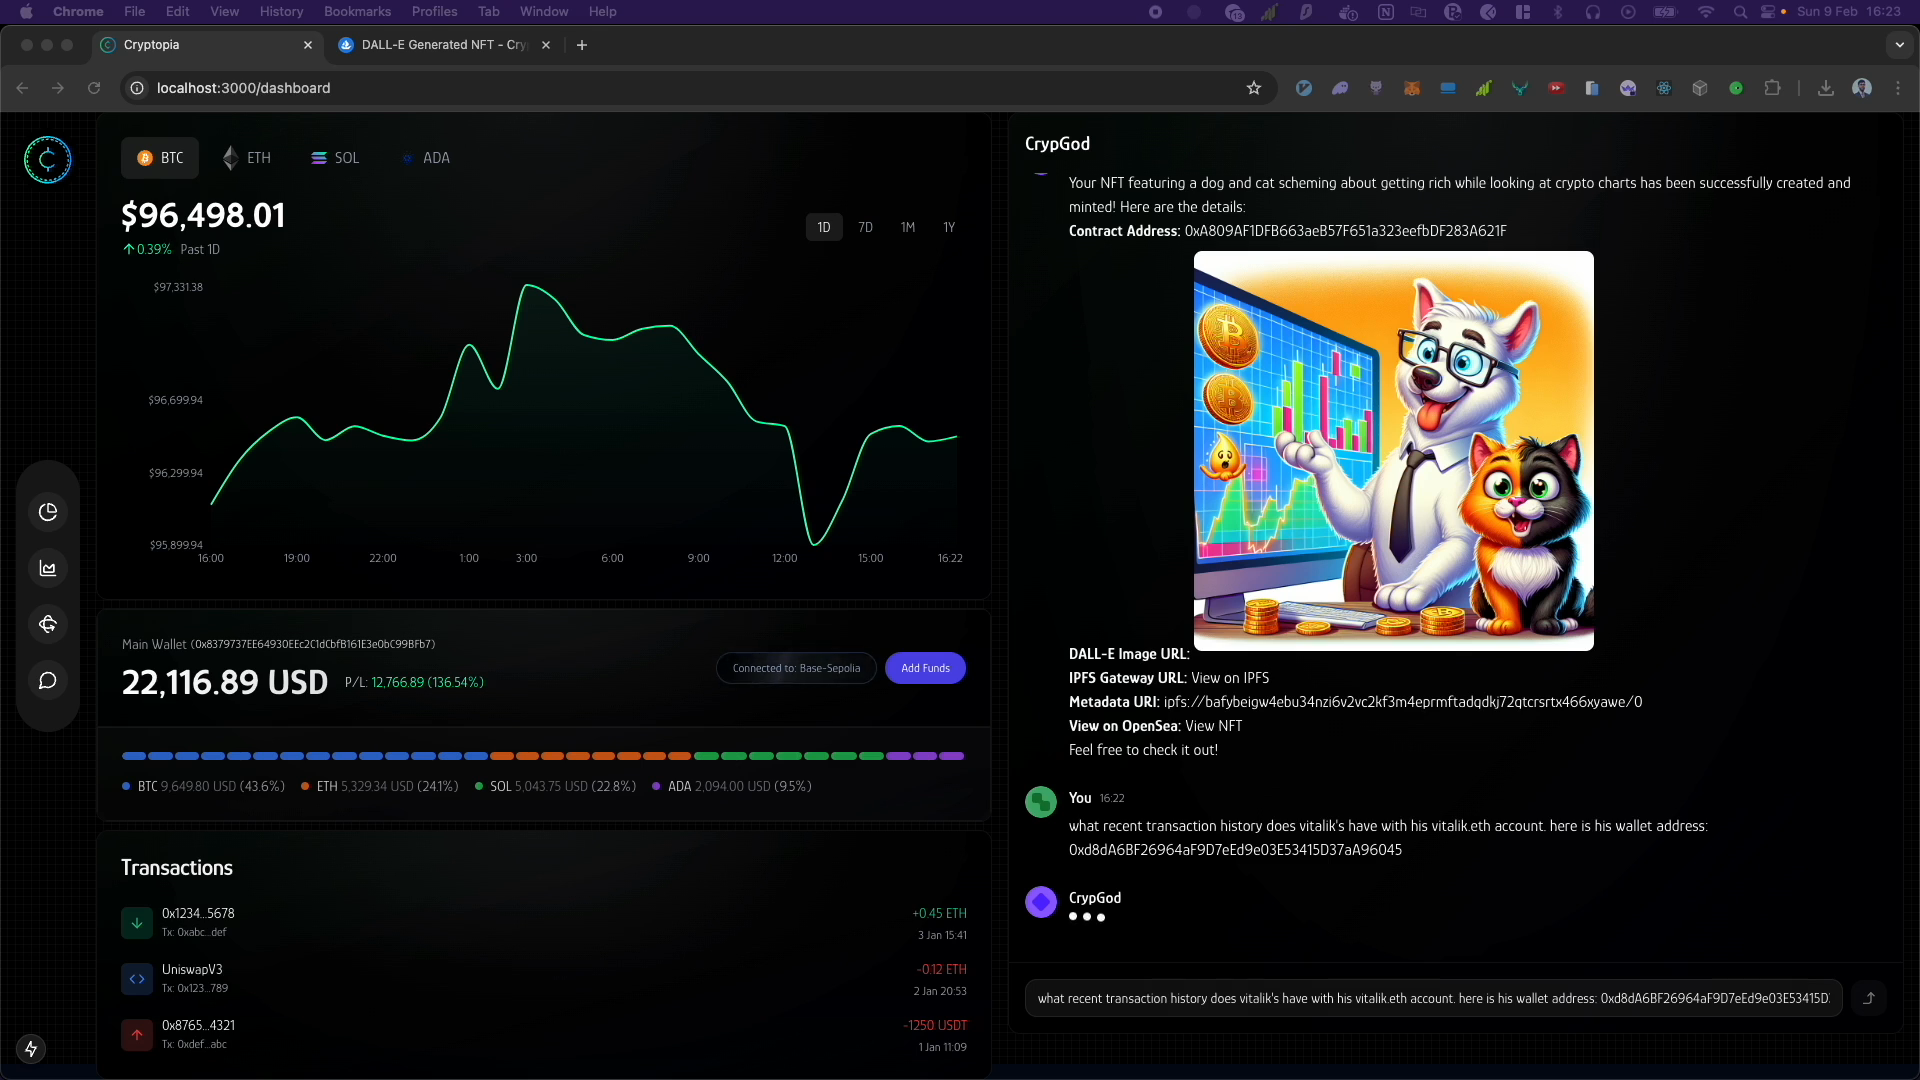Click the SOL 5,043.75 USD legend entry
1920x1080 pixels.
pyautogui.click(x=556, y=787)
